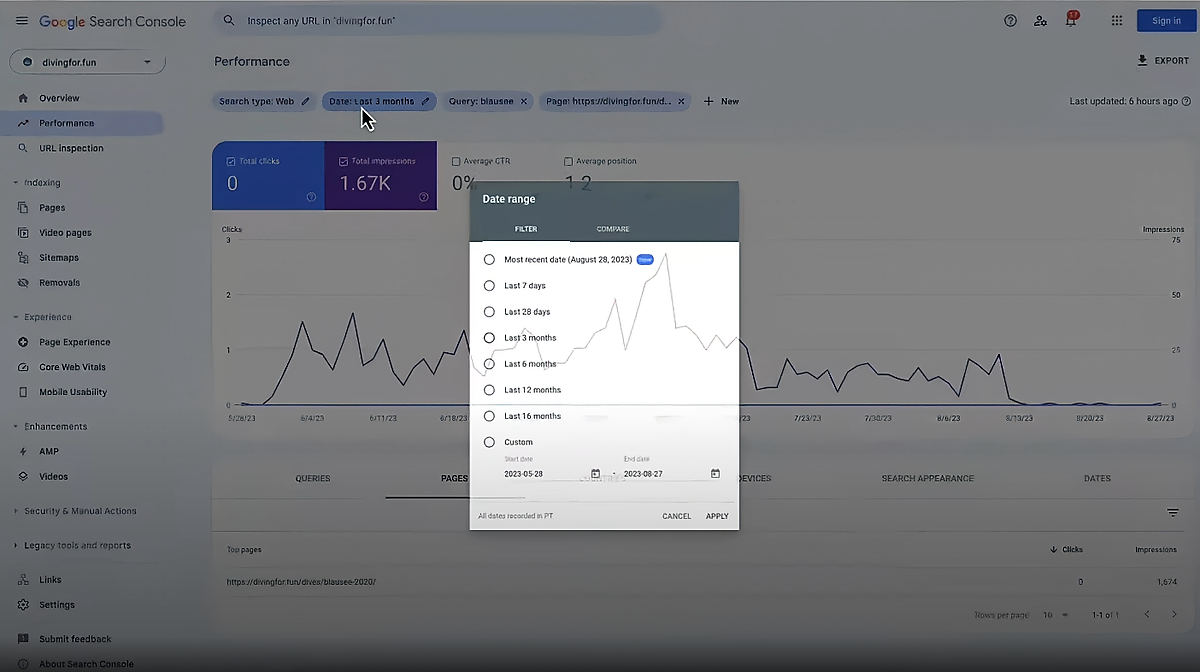Screen dimensions: 1200x672
Task: Select the Last 12 months option
Action: click(489, 390)
